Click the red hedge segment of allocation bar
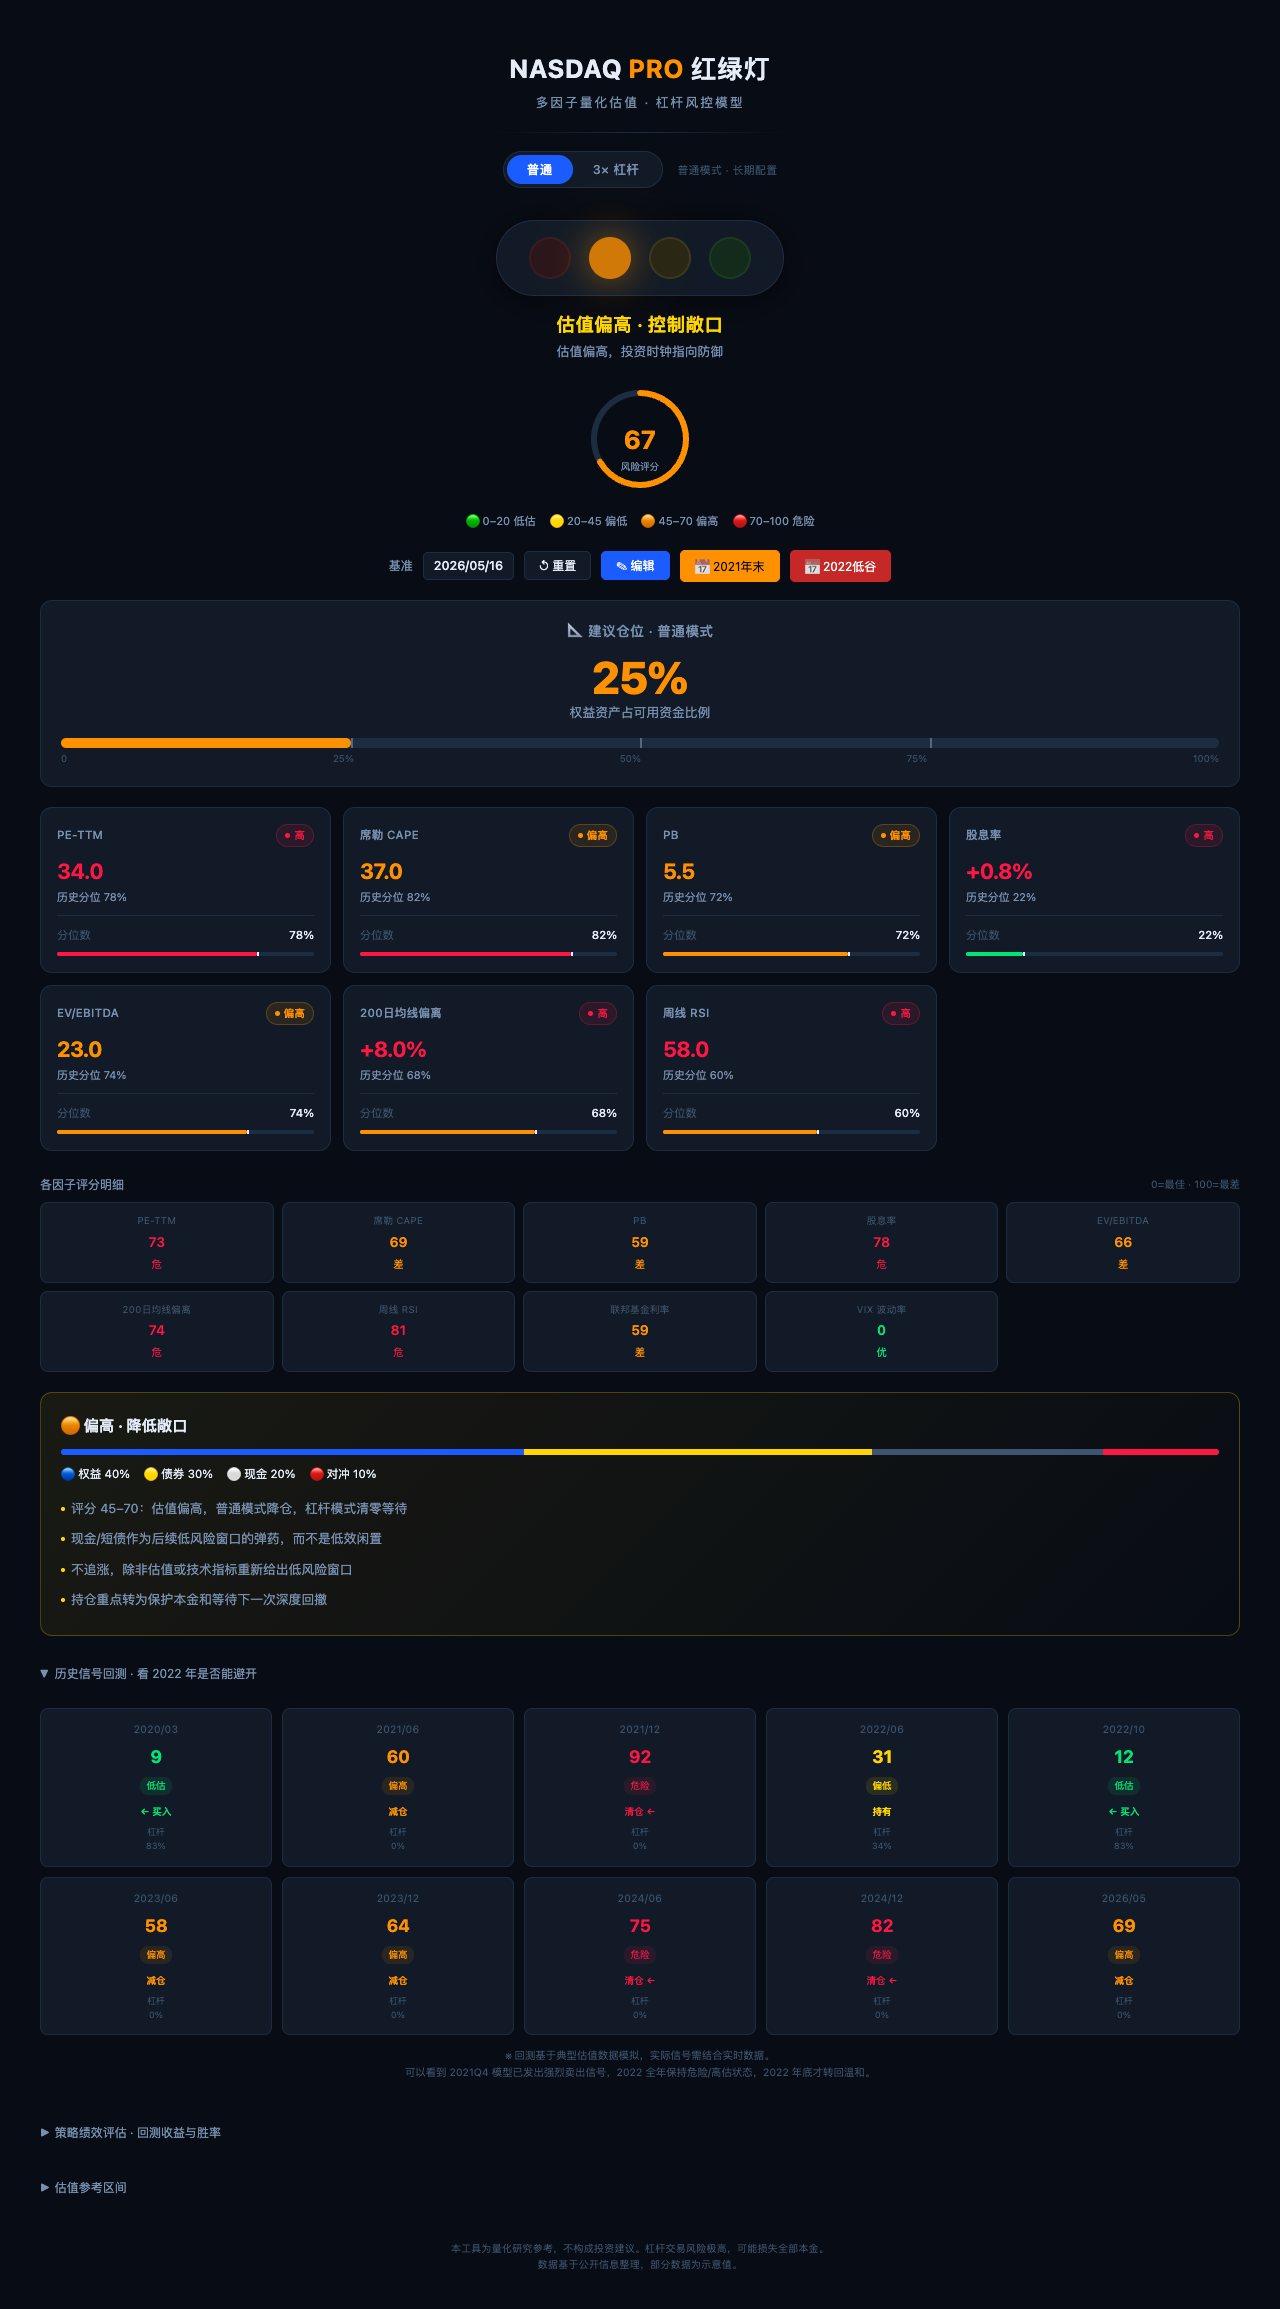 [1161, 1452]
